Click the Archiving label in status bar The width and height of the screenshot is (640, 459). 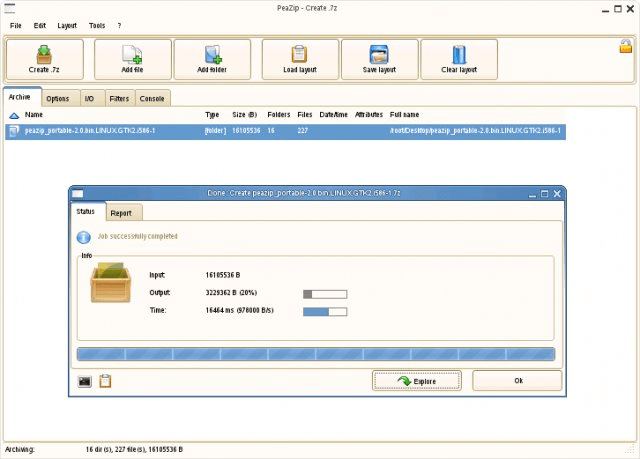coord(20,450)
